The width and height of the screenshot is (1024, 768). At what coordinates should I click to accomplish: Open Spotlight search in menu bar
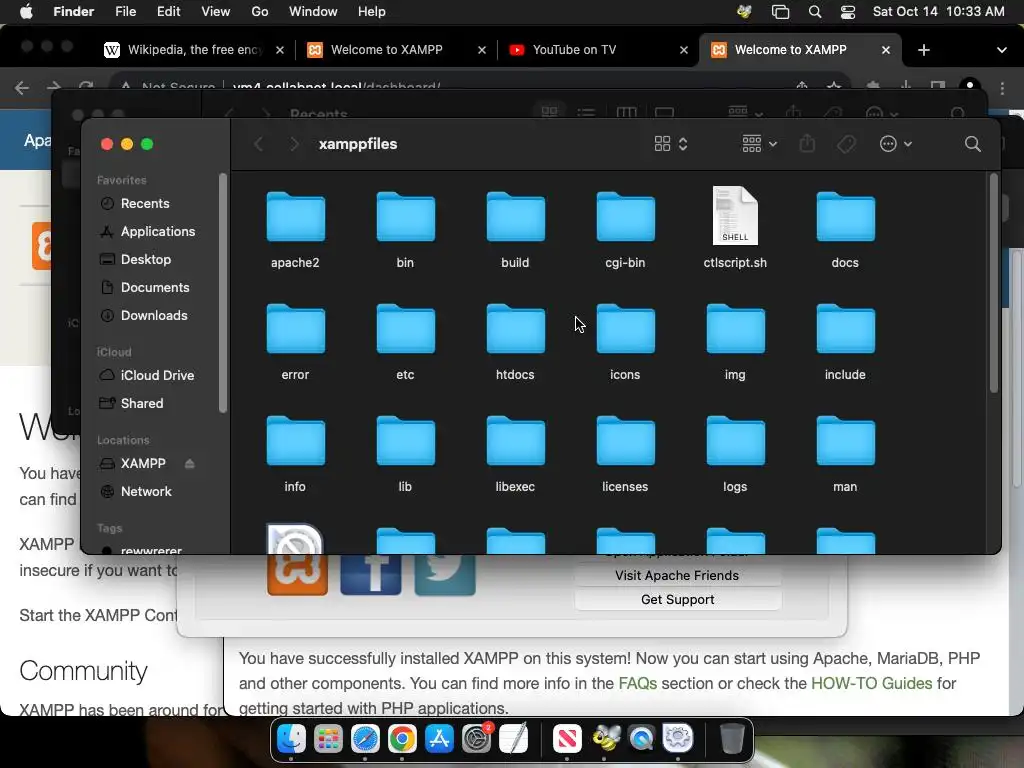814,12
